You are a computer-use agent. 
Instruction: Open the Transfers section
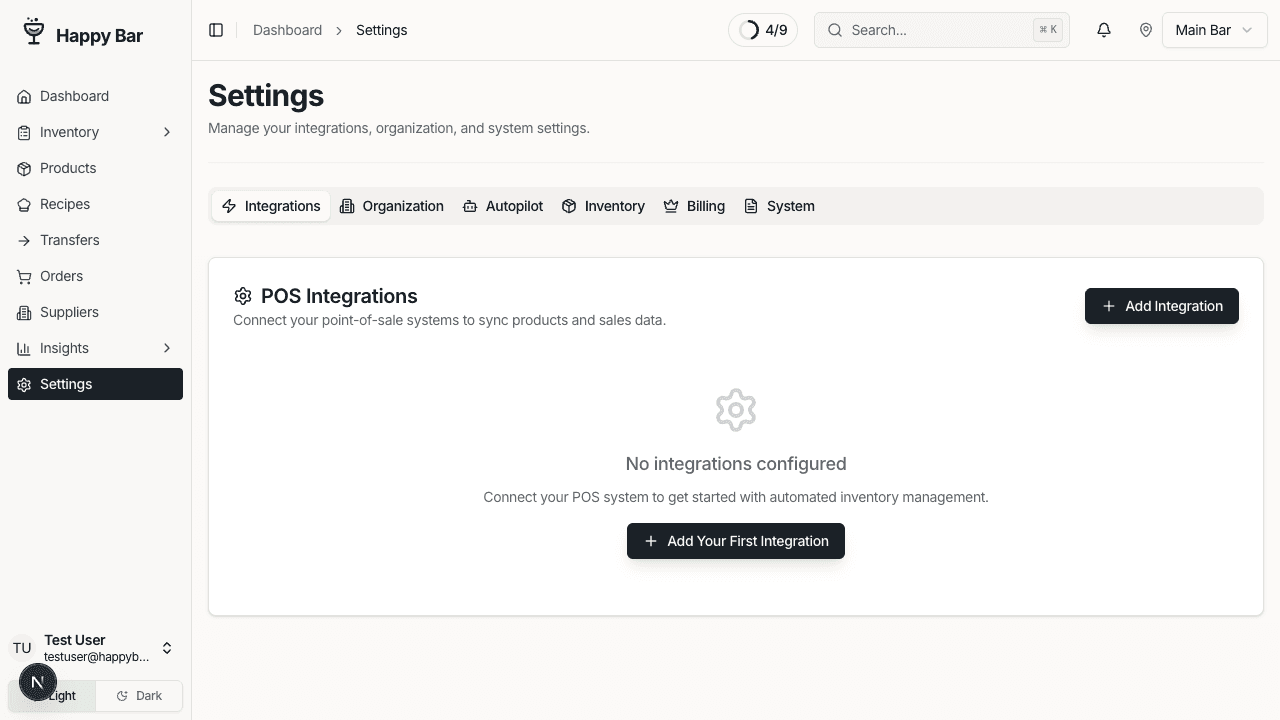(x=69, y=240)
